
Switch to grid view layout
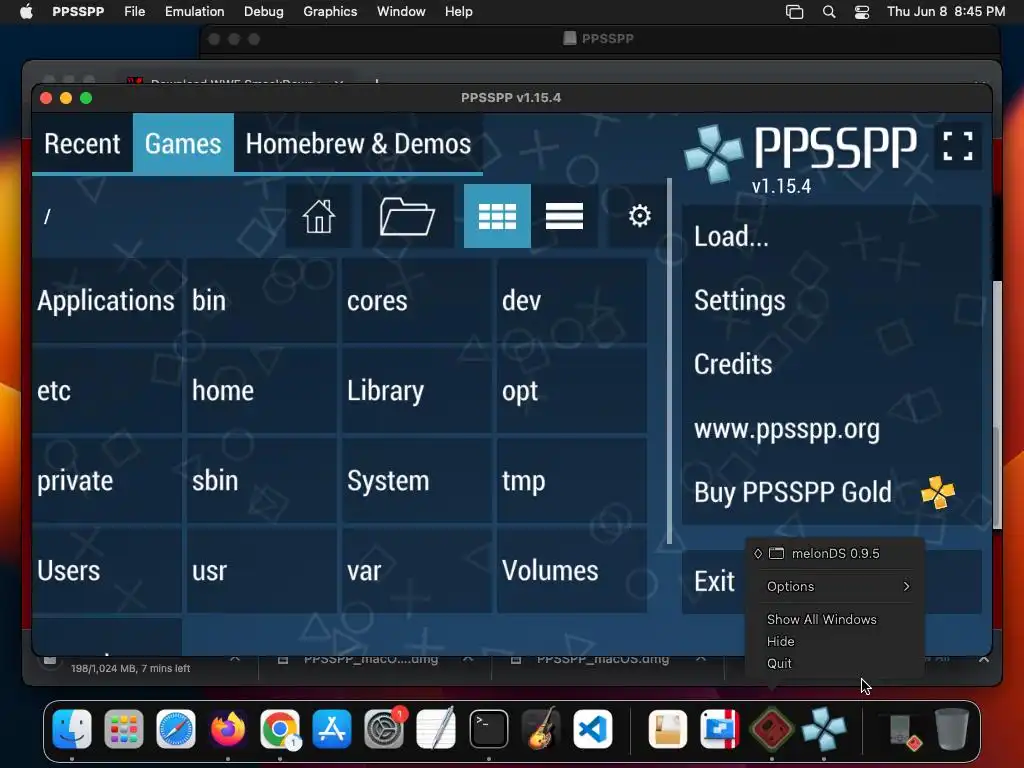click(497, 216)
